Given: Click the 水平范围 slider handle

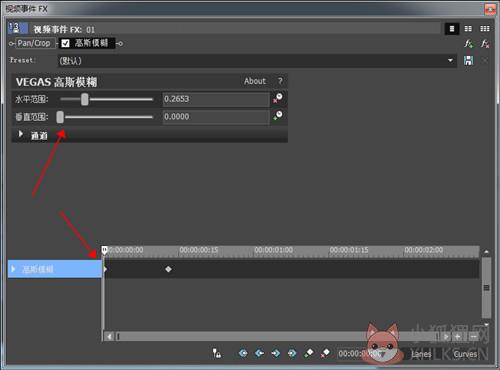Looking at the screenshot, I should (85, 99).
